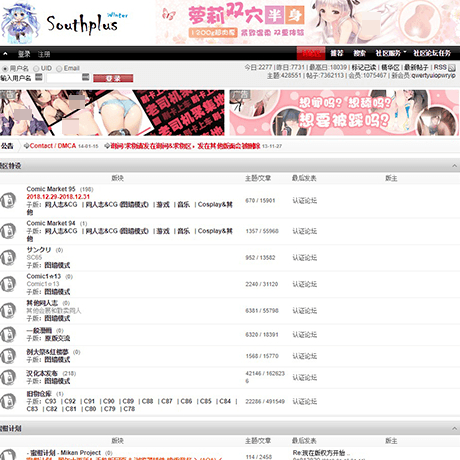The height and width of the screenshot is (460, 460).
Task: Collapse the first forum category section
Action: pos(454,166)
